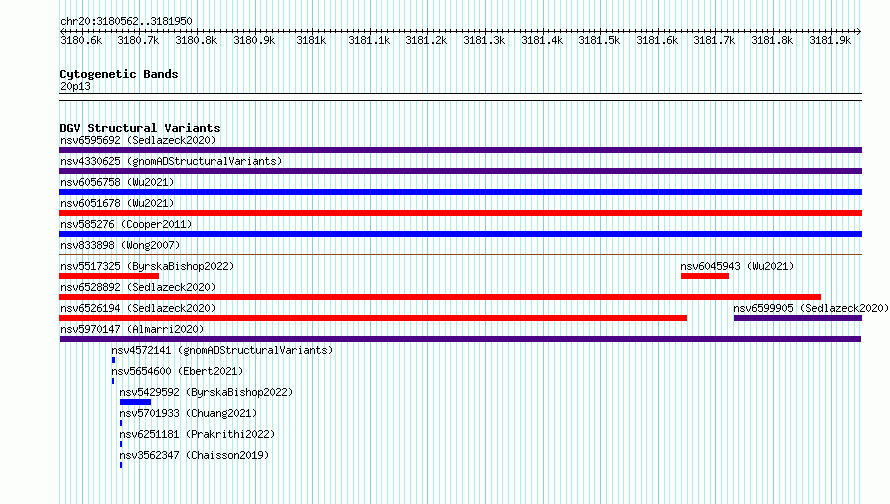Click the 3181.5k ruler tick label
890x504 pixels.
[599, 40]
